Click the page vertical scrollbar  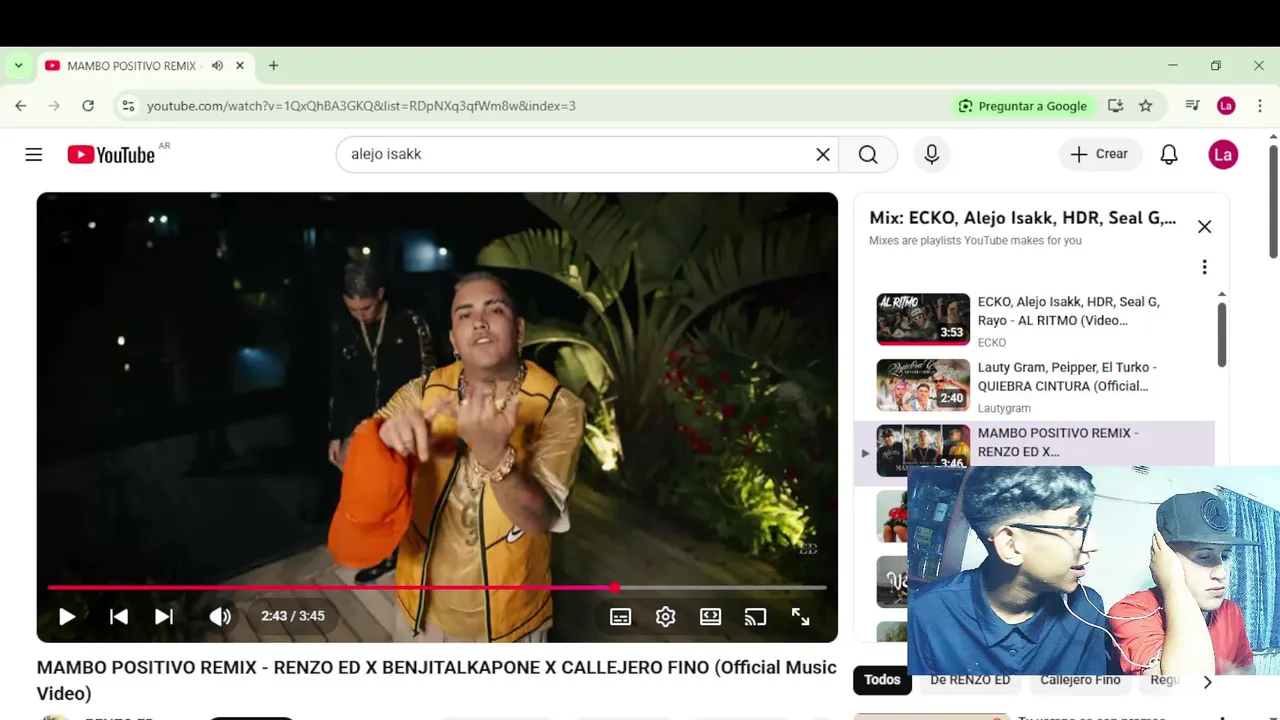point(1273,201)
